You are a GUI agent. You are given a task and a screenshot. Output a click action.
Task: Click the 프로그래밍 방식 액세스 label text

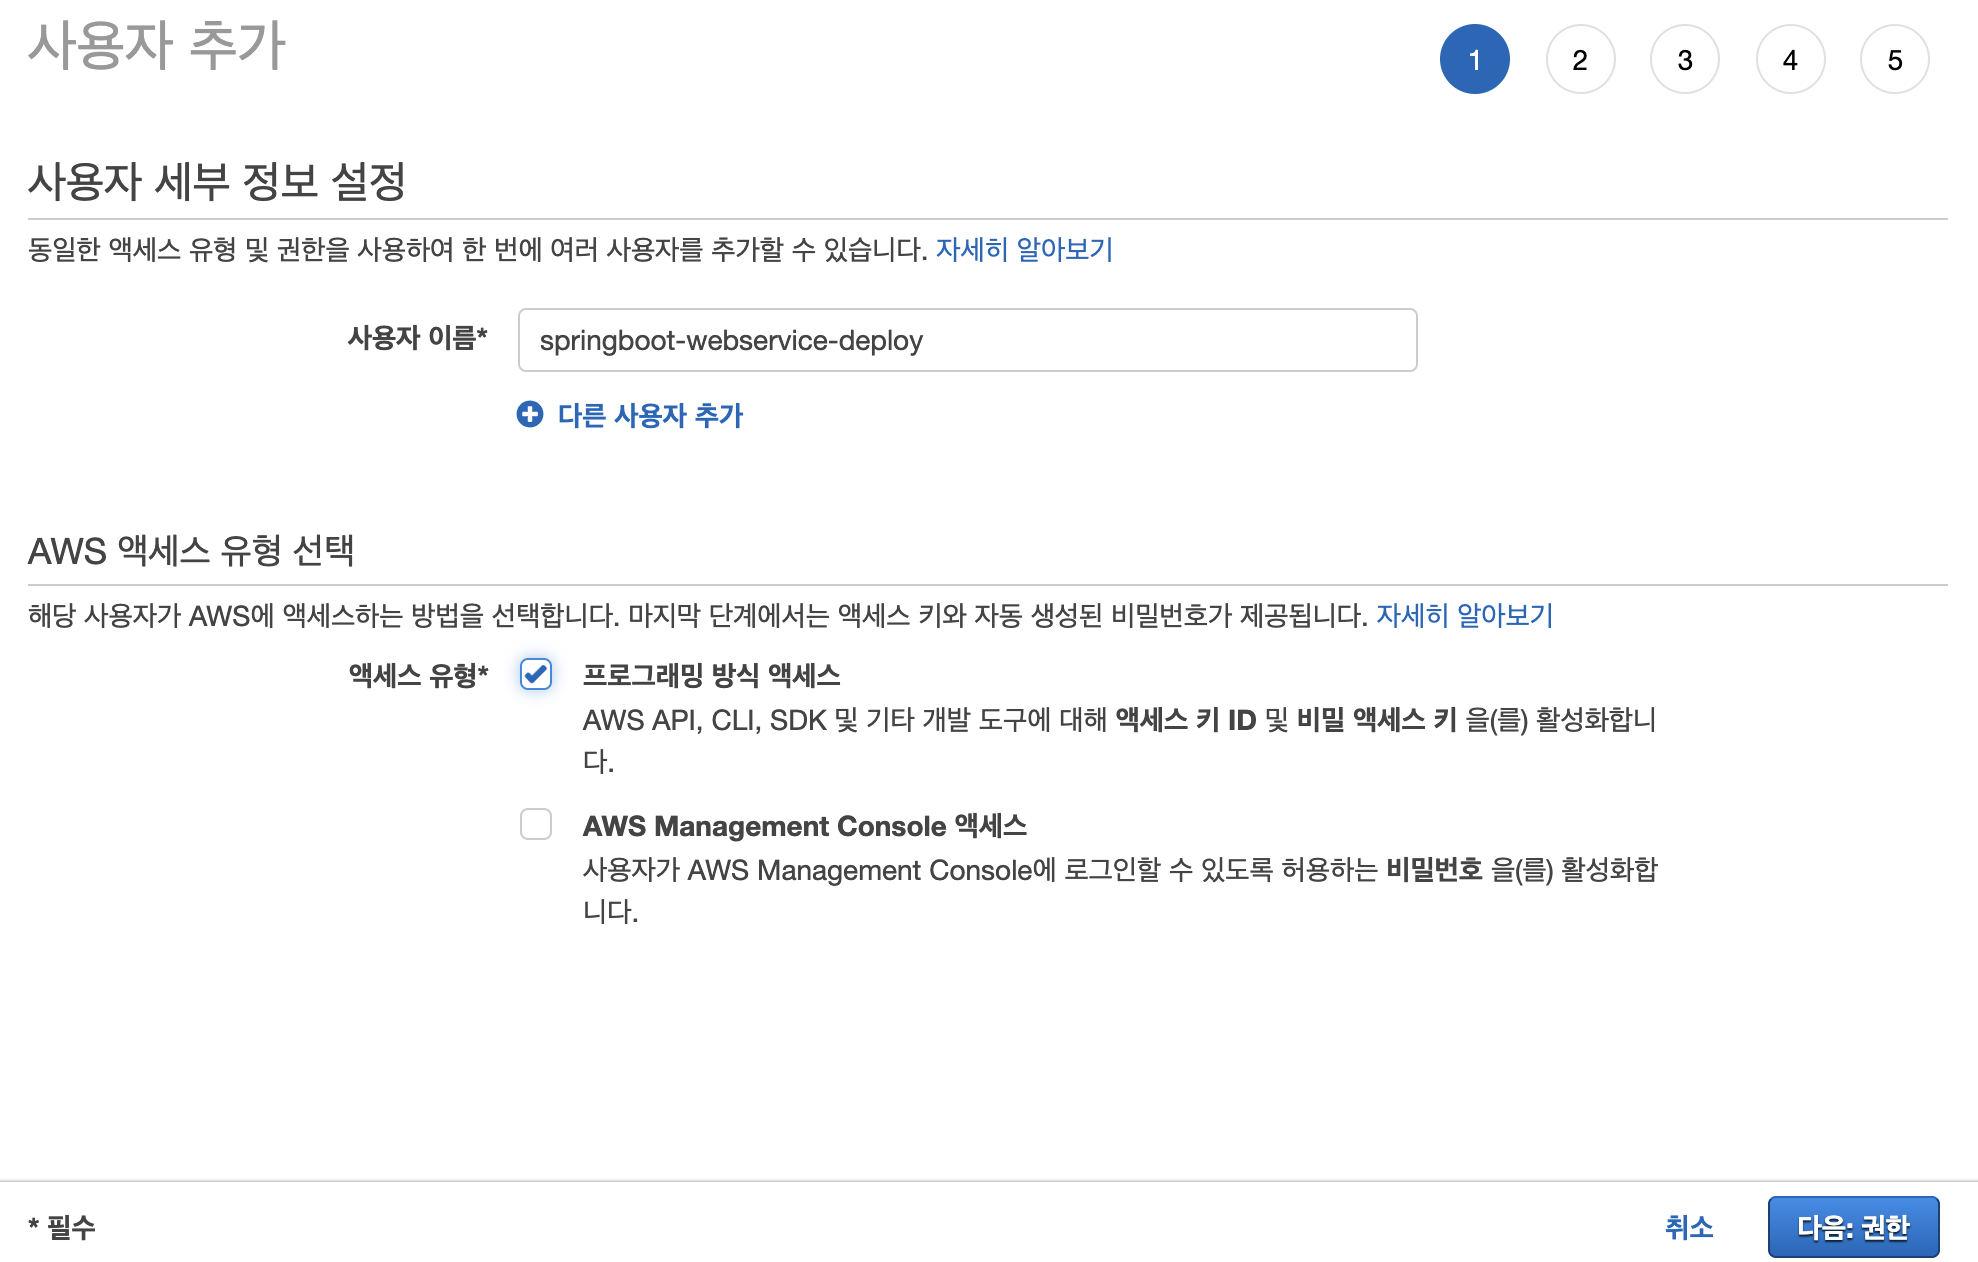711,675
